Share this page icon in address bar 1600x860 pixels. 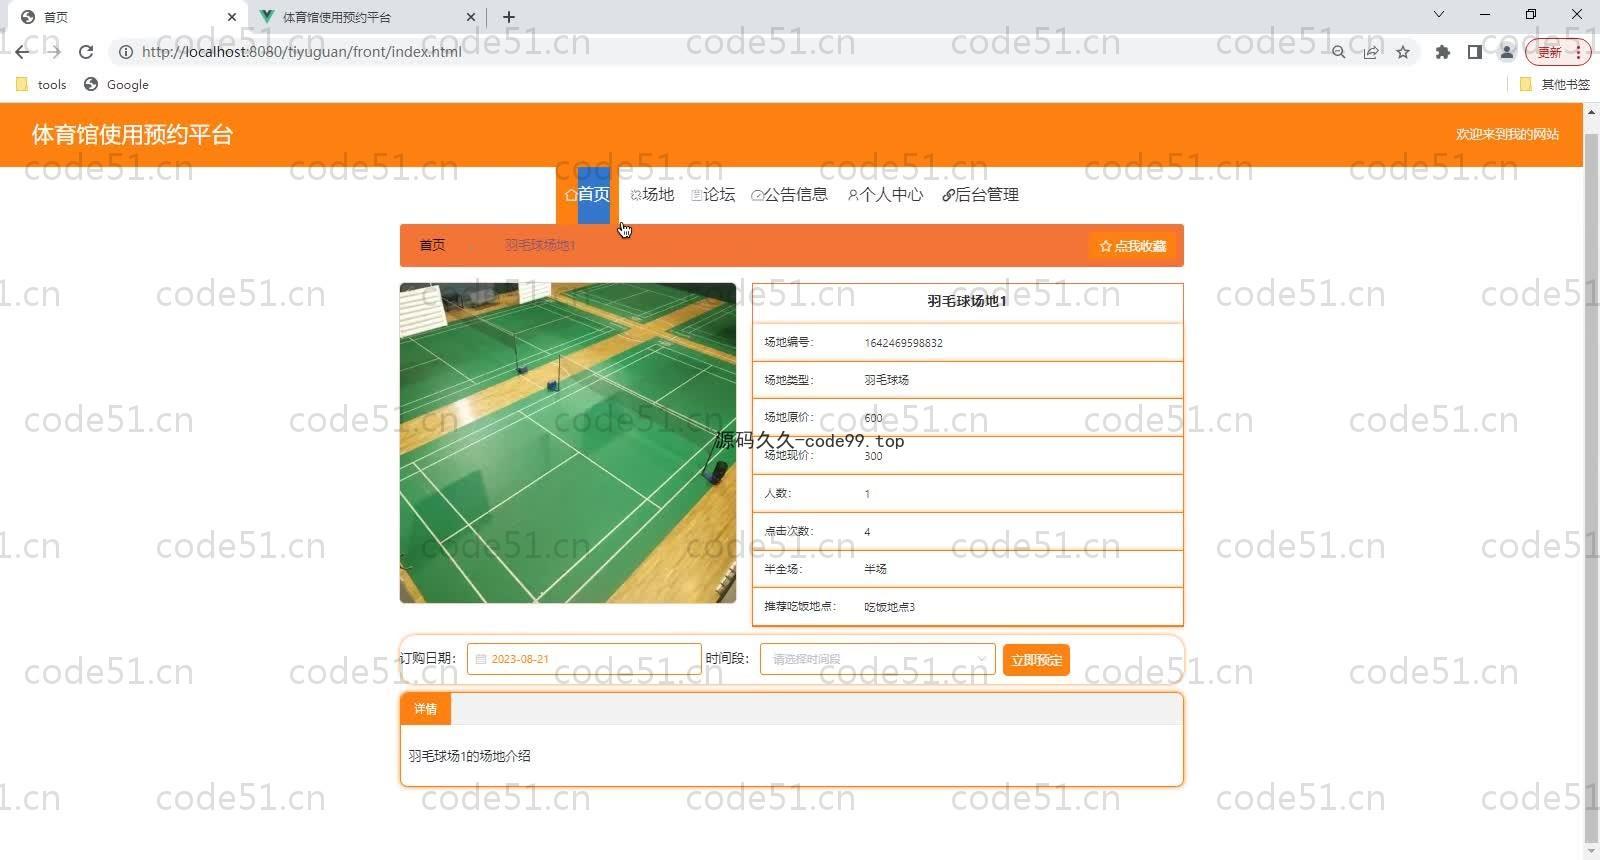1371,52
